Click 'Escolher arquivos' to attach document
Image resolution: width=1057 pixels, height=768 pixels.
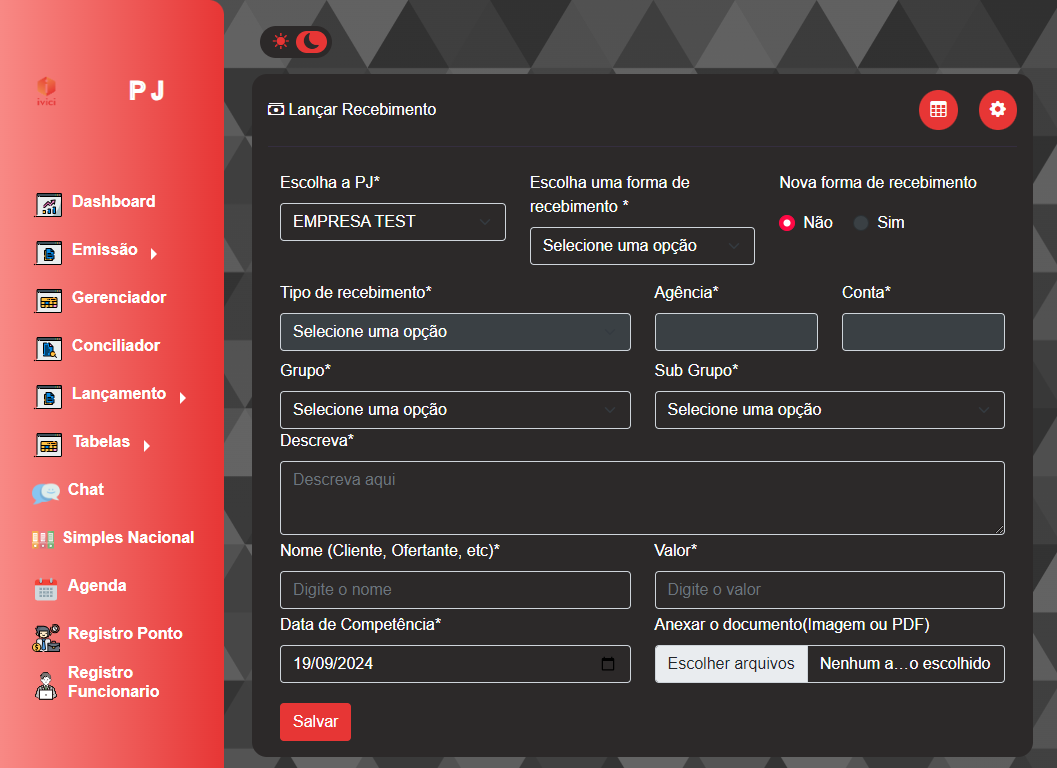point(731,664)
